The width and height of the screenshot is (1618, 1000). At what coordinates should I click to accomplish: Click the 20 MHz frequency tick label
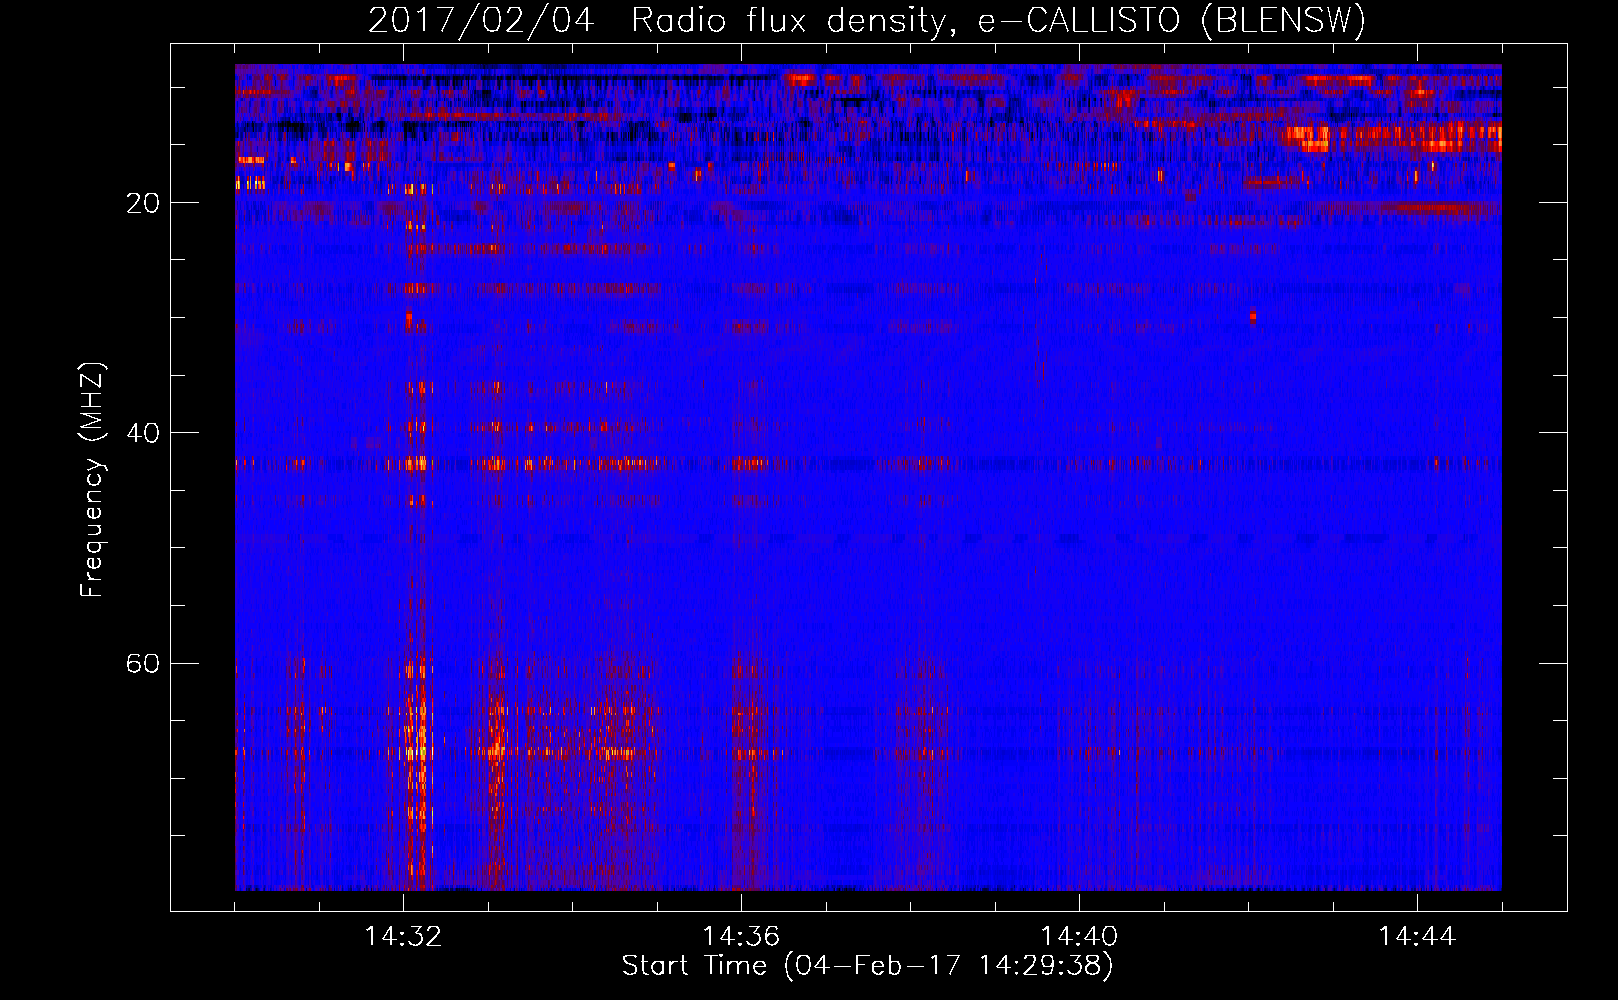click(x=143, y=203)
